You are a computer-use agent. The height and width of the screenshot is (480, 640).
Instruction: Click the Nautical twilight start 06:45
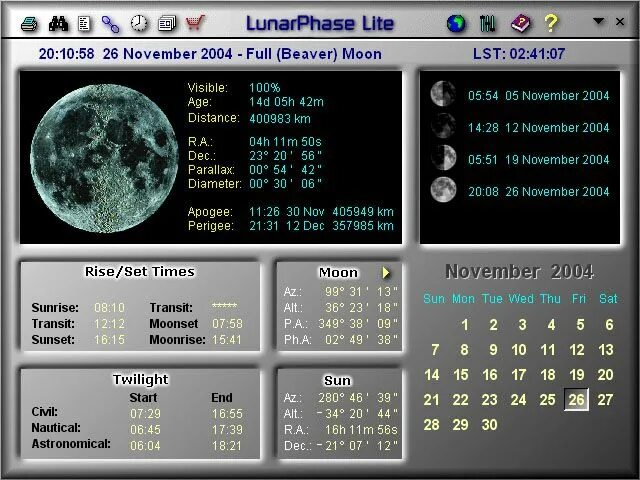pos(145,430)
